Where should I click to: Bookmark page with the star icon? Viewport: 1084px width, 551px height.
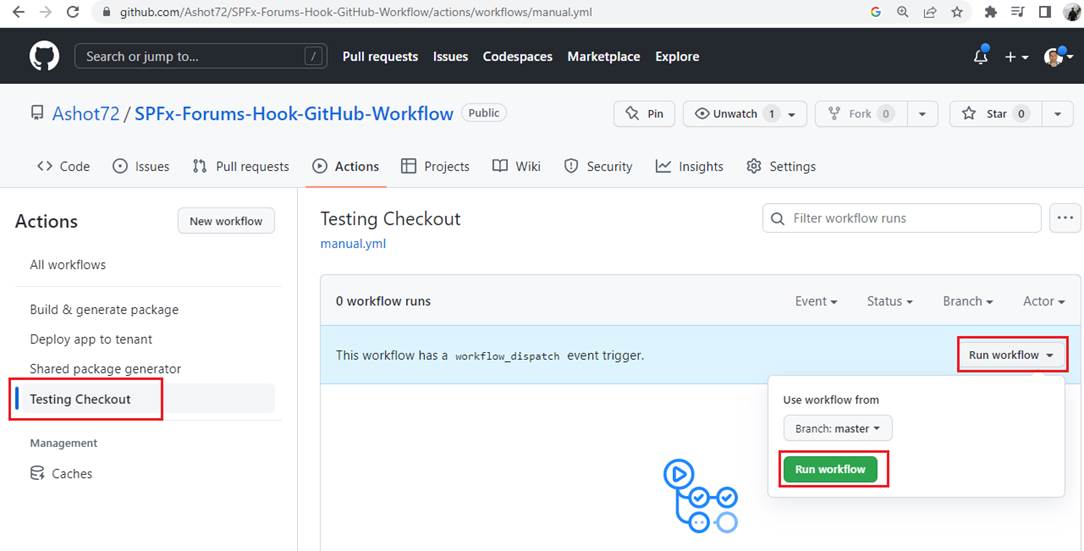[x=957, y=12]
